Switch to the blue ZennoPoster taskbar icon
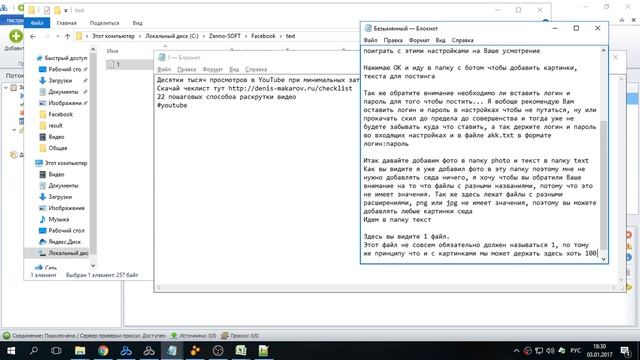The height and width of the screenshot is (360, 640). (x=126, y=351)
